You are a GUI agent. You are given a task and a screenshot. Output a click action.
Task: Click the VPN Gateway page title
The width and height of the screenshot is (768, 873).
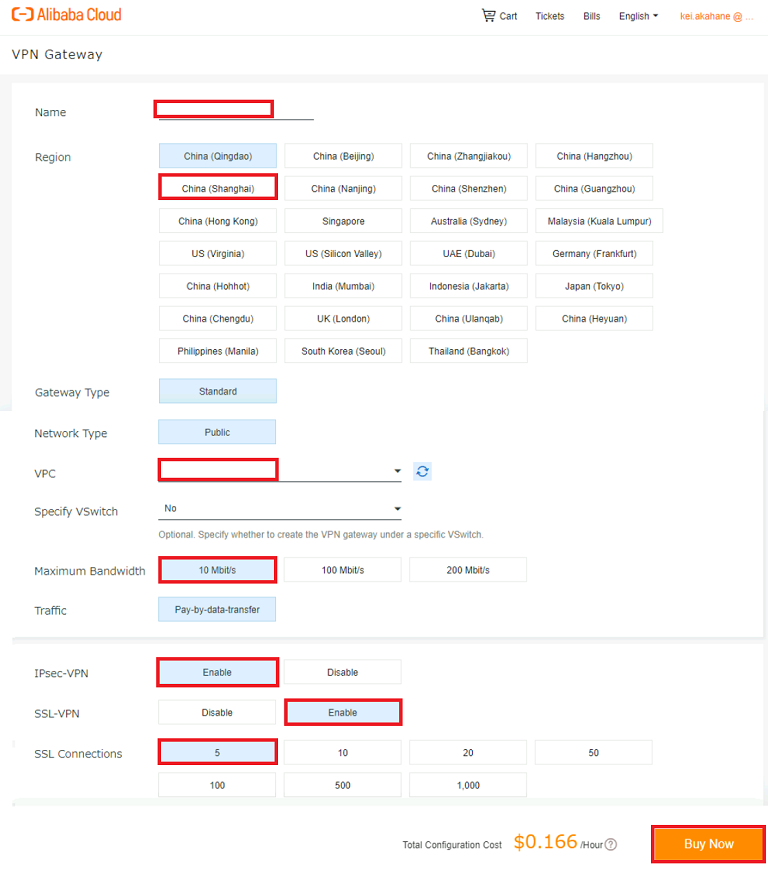tap(57, 55)
